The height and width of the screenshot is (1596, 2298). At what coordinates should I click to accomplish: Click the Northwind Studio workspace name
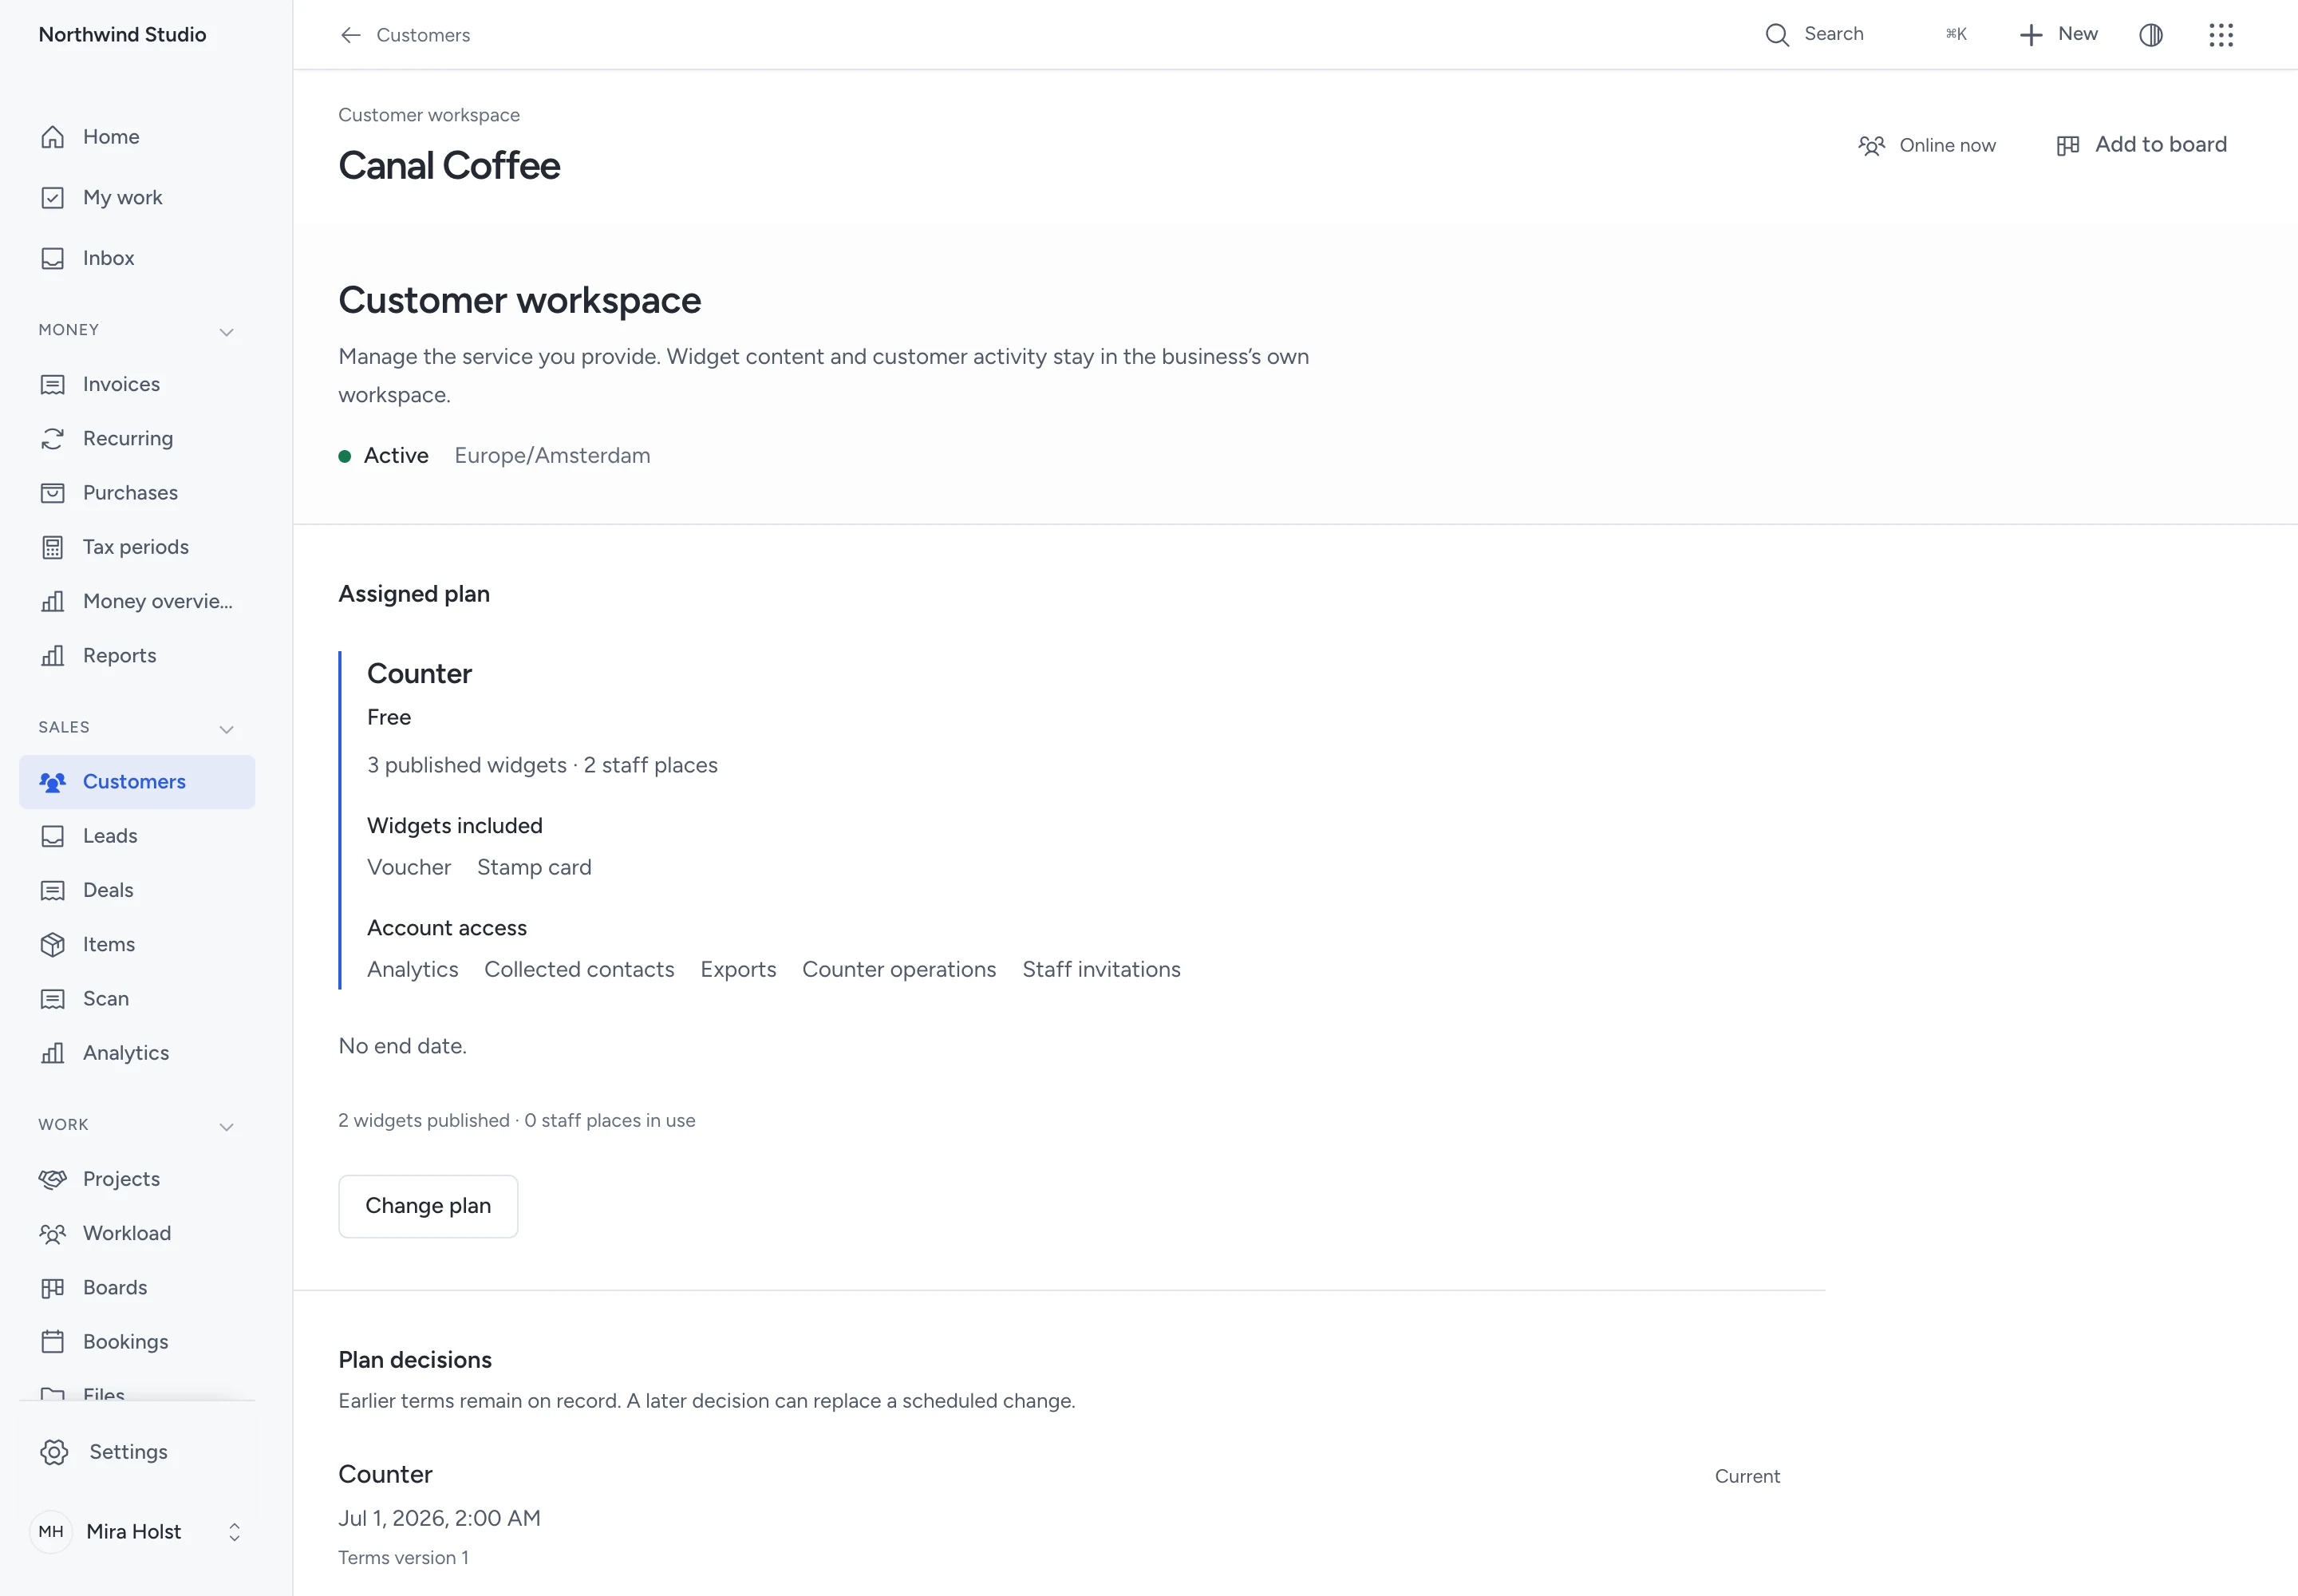click(x=122, y=35)
